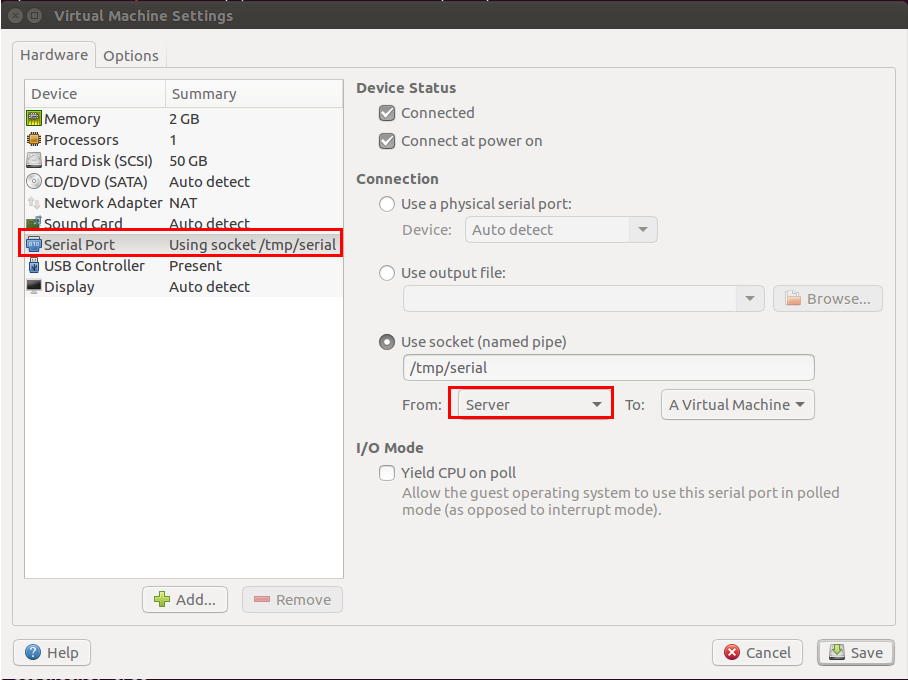Click the Network Adapter icon
908x680 pixels.
pyautogui.click(x=34, y=203)
